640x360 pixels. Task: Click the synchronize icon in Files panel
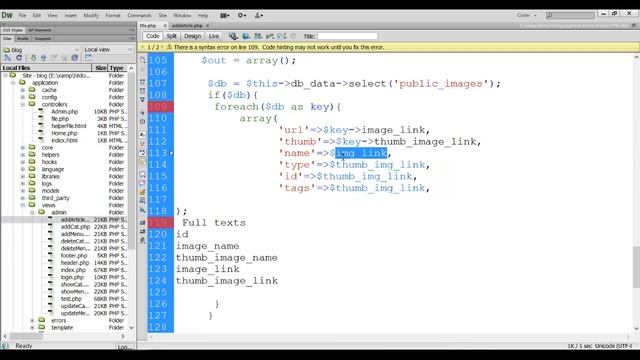pyautogui.click(x=75, y=58)
